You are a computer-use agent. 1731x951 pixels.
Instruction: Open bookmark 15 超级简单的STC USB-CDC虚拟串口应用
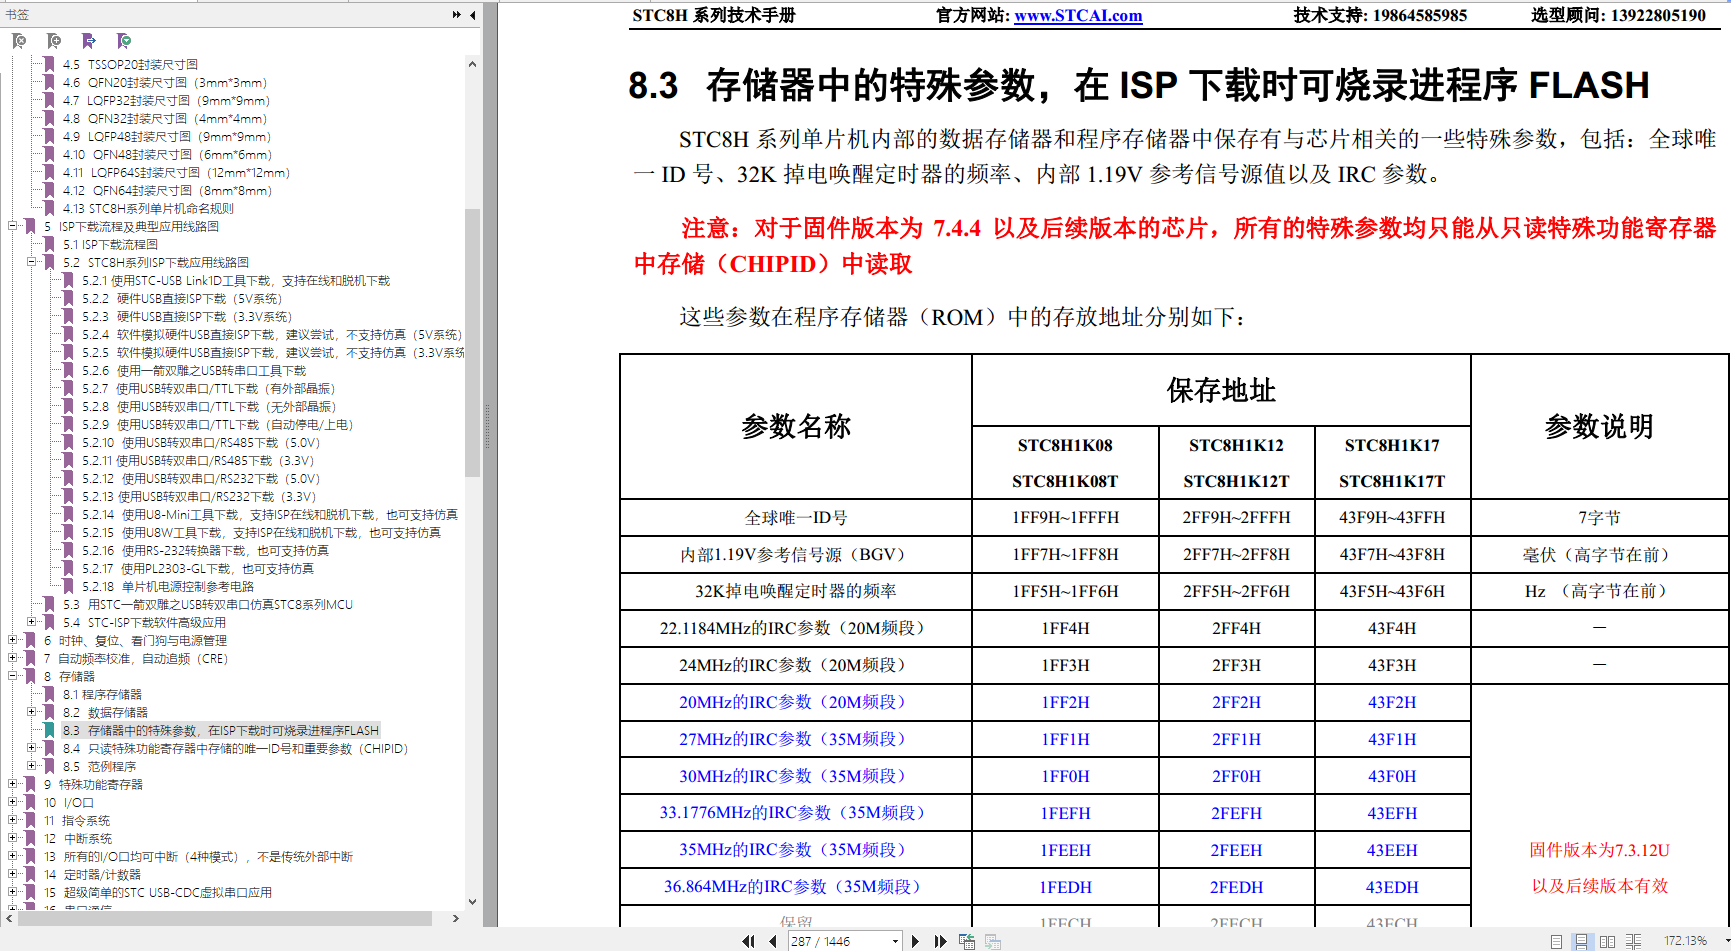[x=158, y=892]
